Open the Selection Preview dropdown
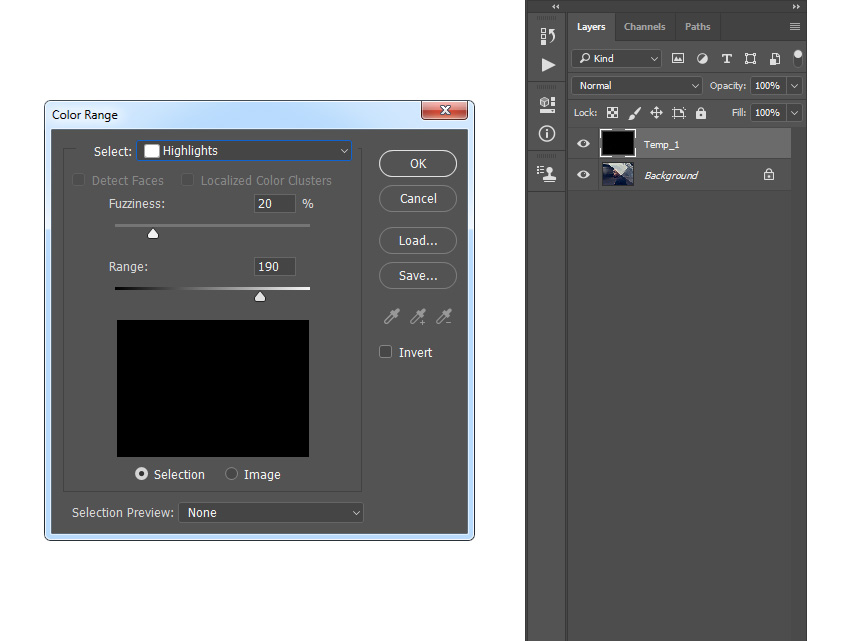850x641 pixels. (271, 512)
